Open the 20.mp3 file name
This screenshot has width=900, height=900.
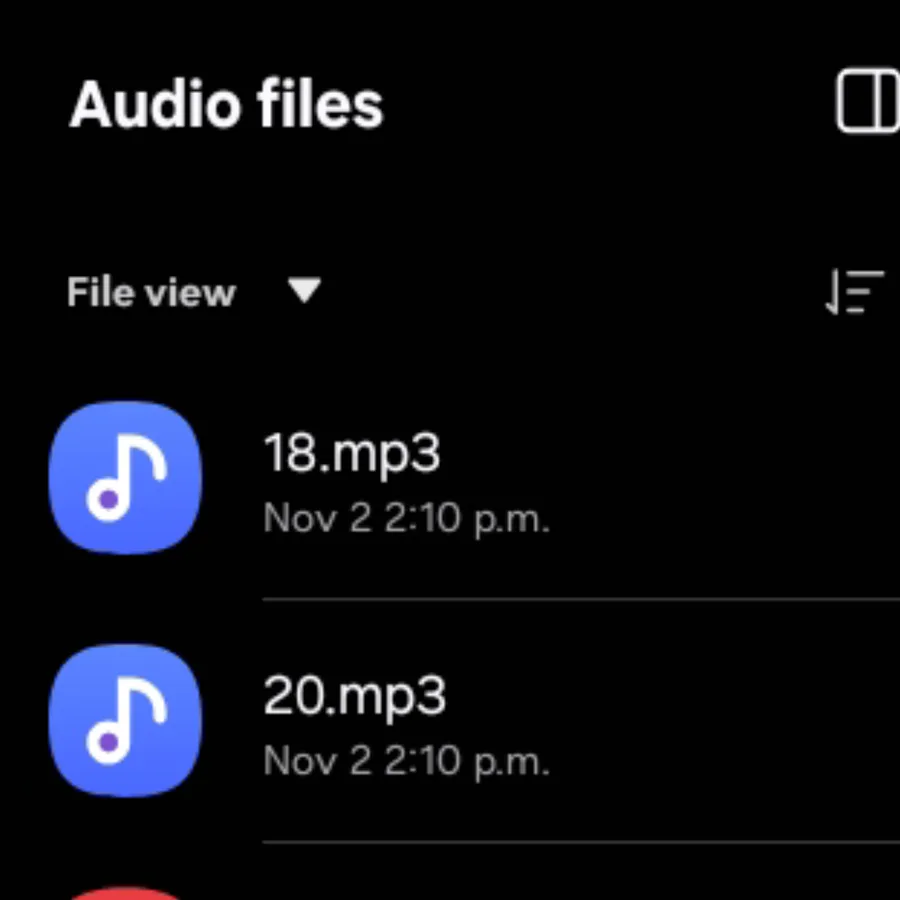[x=354, y=696]
